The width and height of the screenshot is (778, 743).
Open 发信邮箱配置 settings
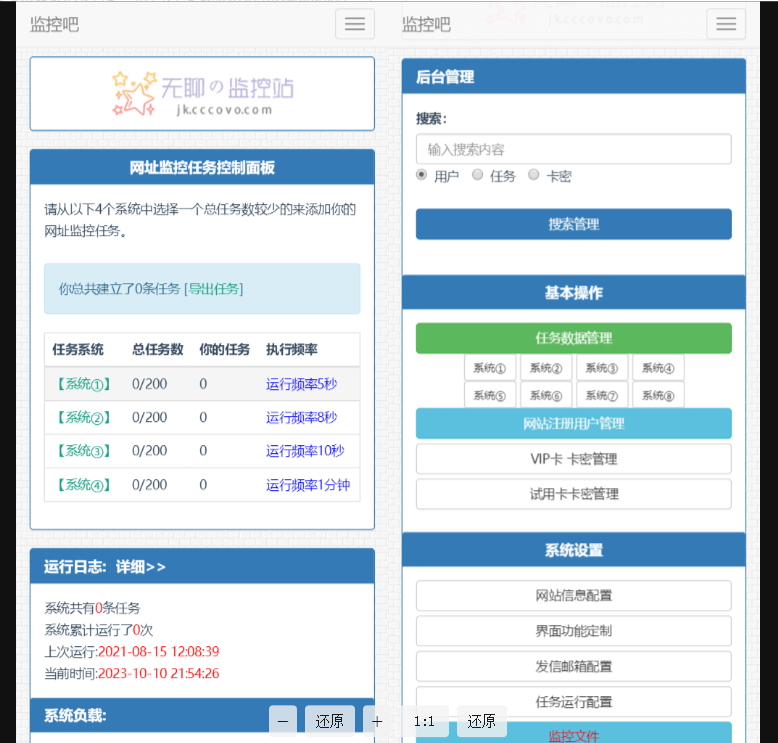click(x=574, y=667)
